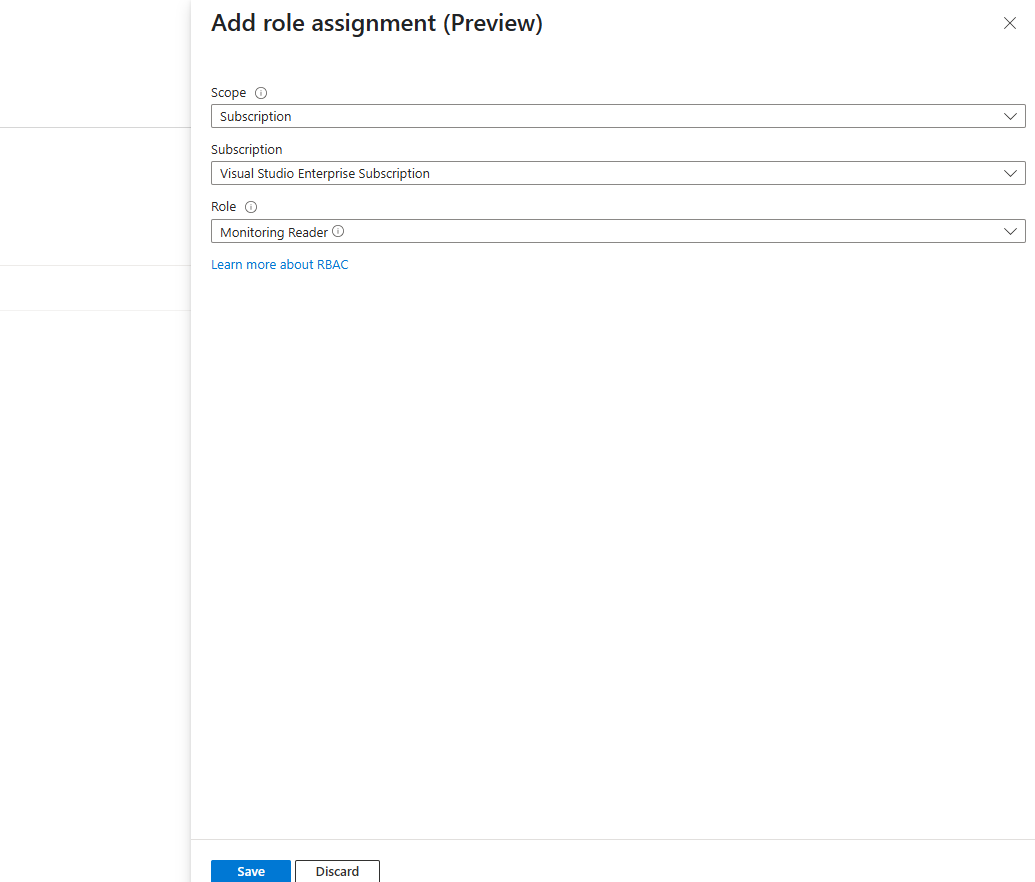
Task: Expand the Subscription dropdown chevron arrow
Action: coord(1009,174)
